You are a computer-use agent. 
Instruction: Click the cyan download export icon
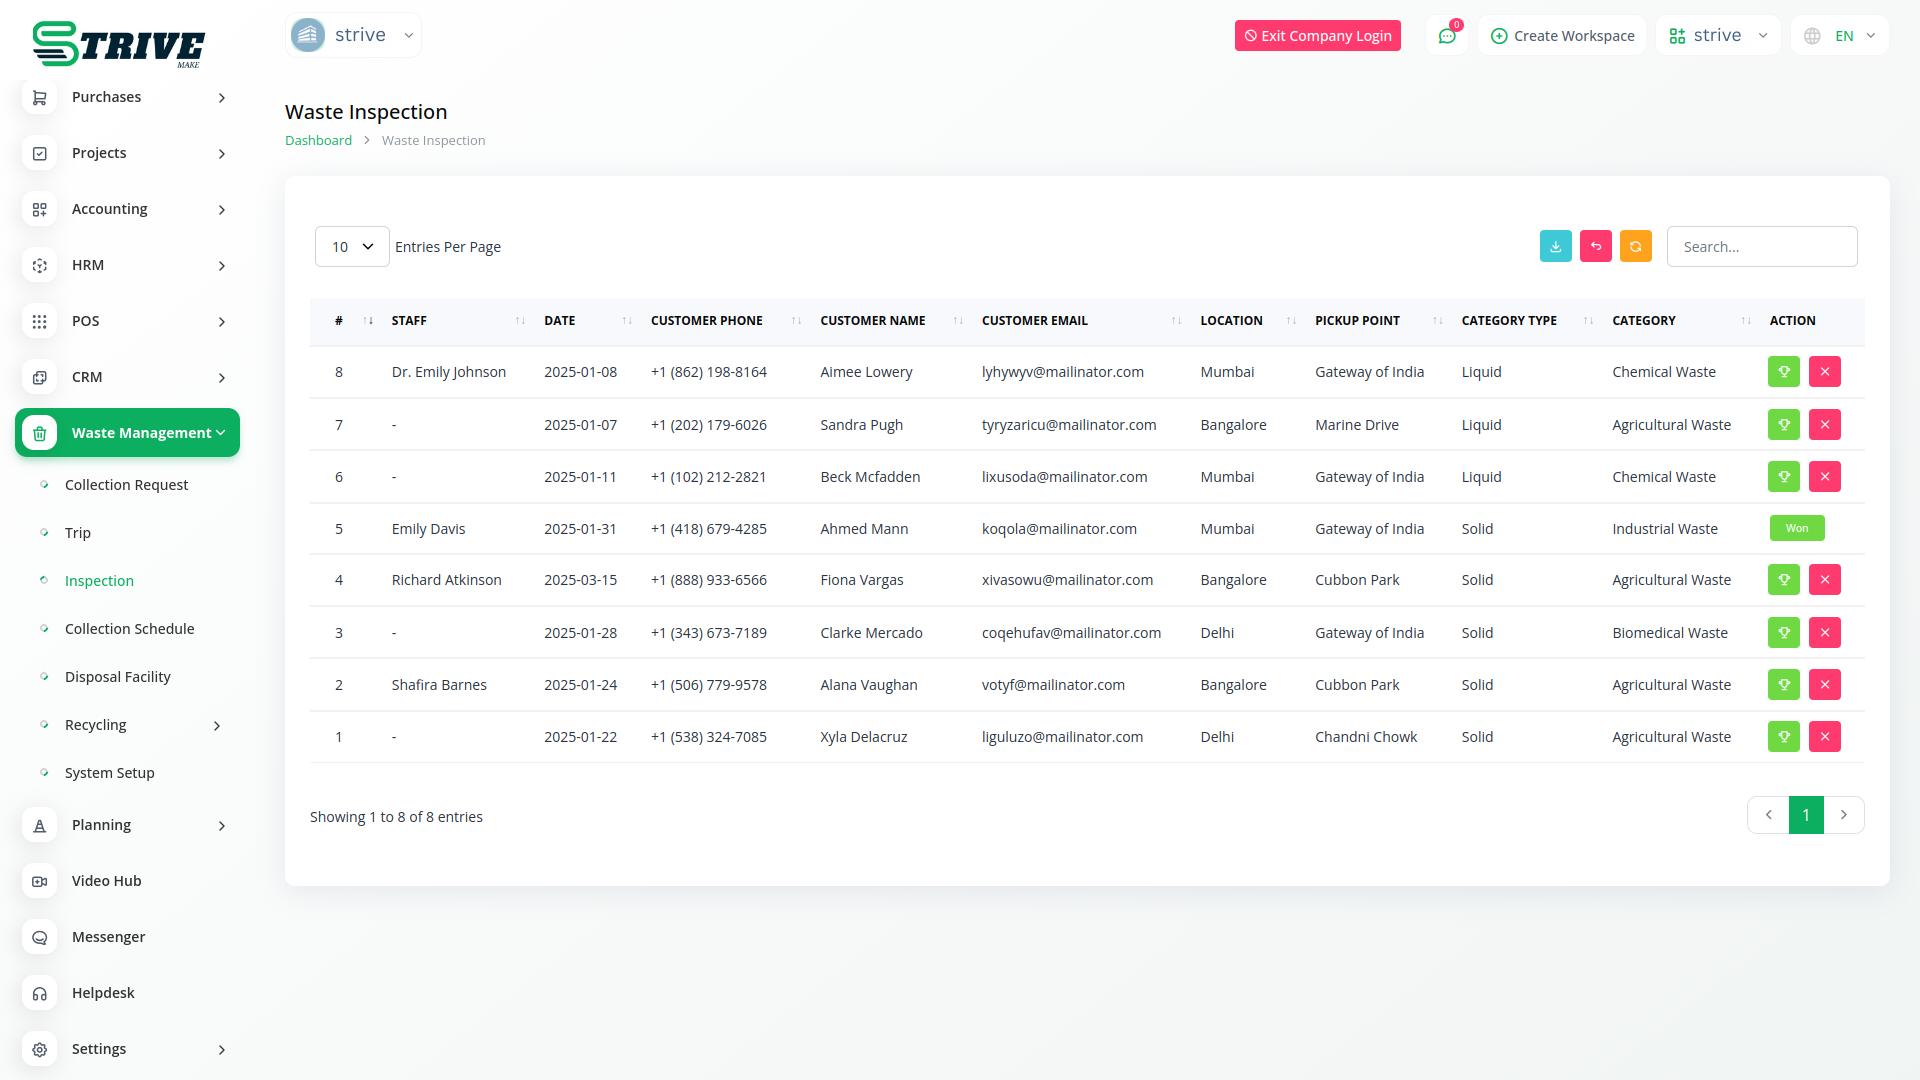1555,247
